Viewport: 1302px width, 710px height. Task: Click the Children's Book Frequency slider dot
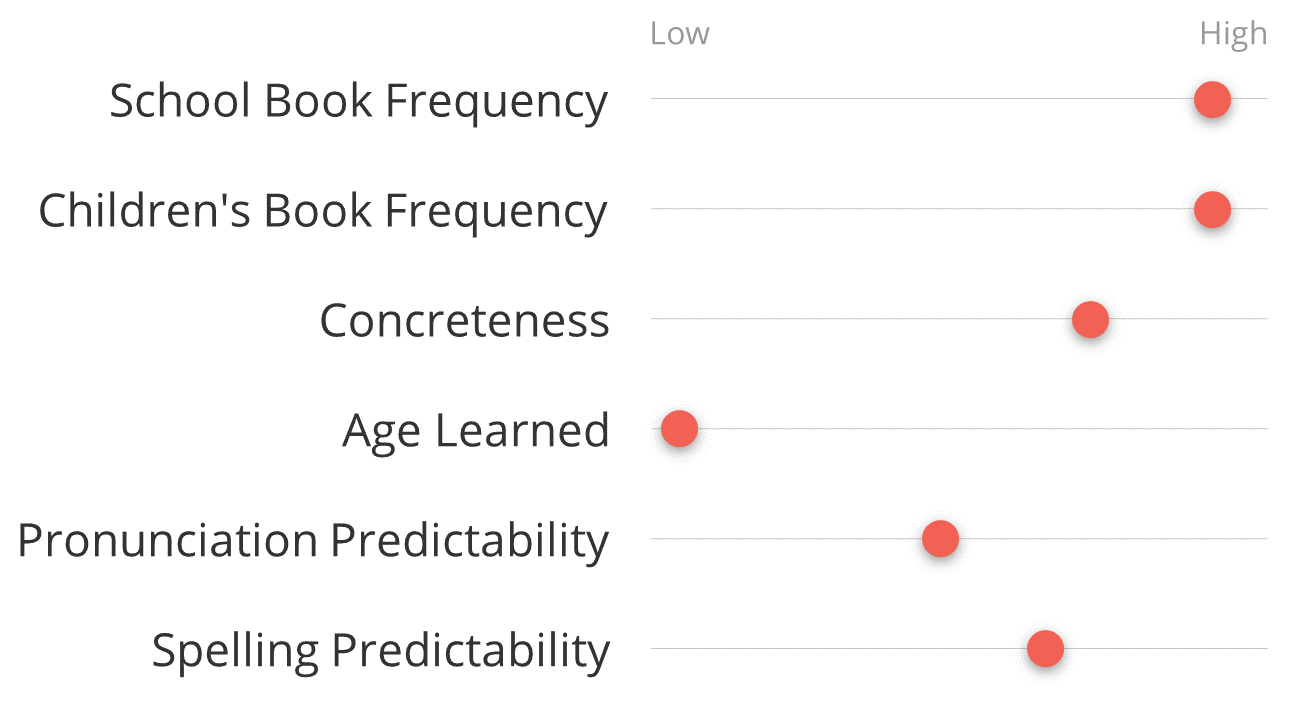tap(1212, 210)
